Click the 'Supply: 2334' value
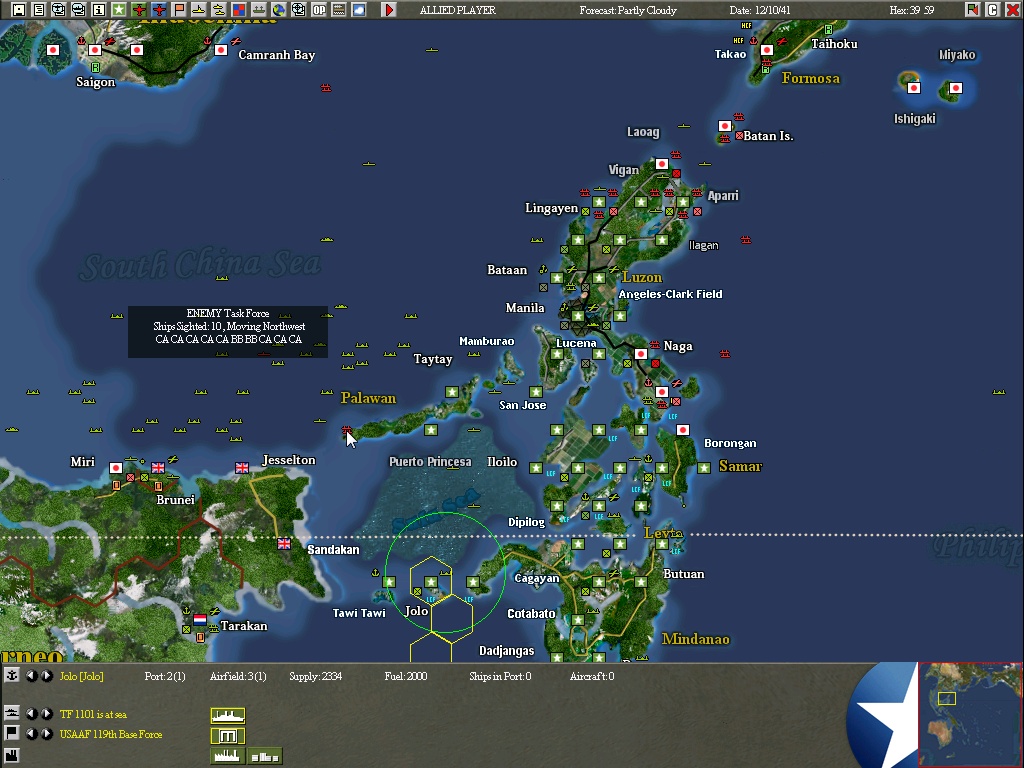The height and width of the screenshot is (768, 1024). 315,676
